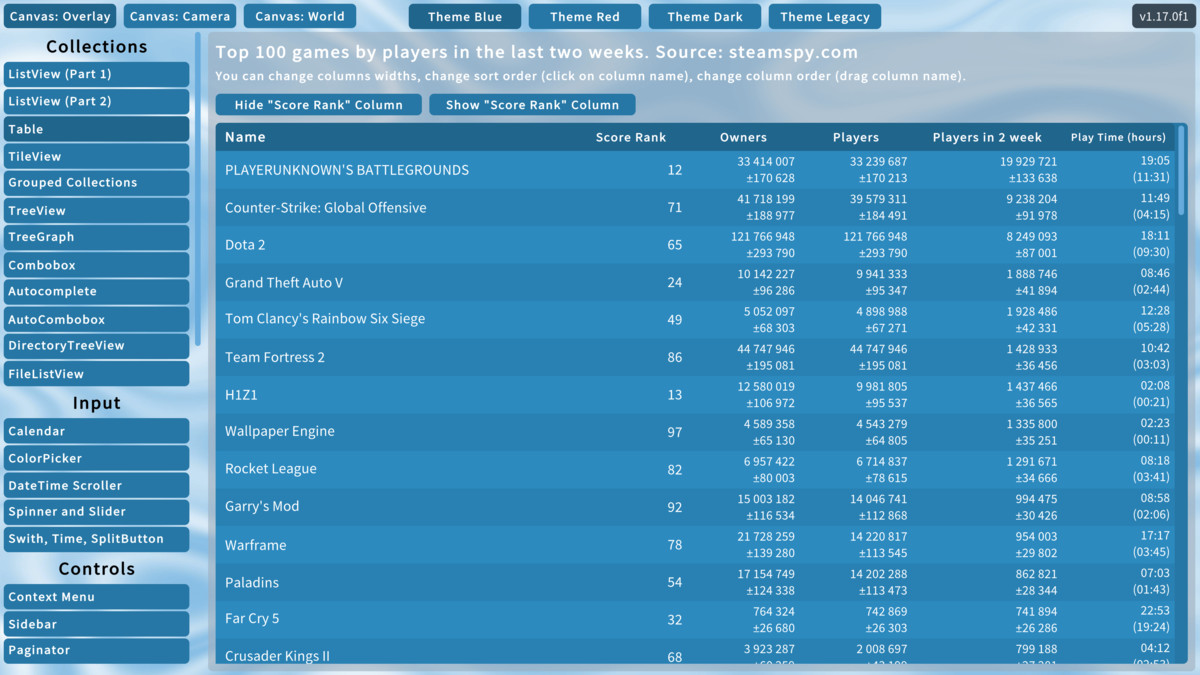
Task: Apply Theme Legacy
Action: 825,17
